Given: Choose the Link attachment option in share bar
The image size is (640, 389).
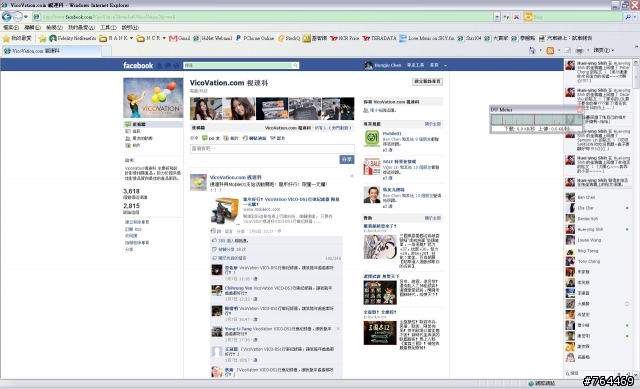Looking at the screenshot, I should coord(254,138).
